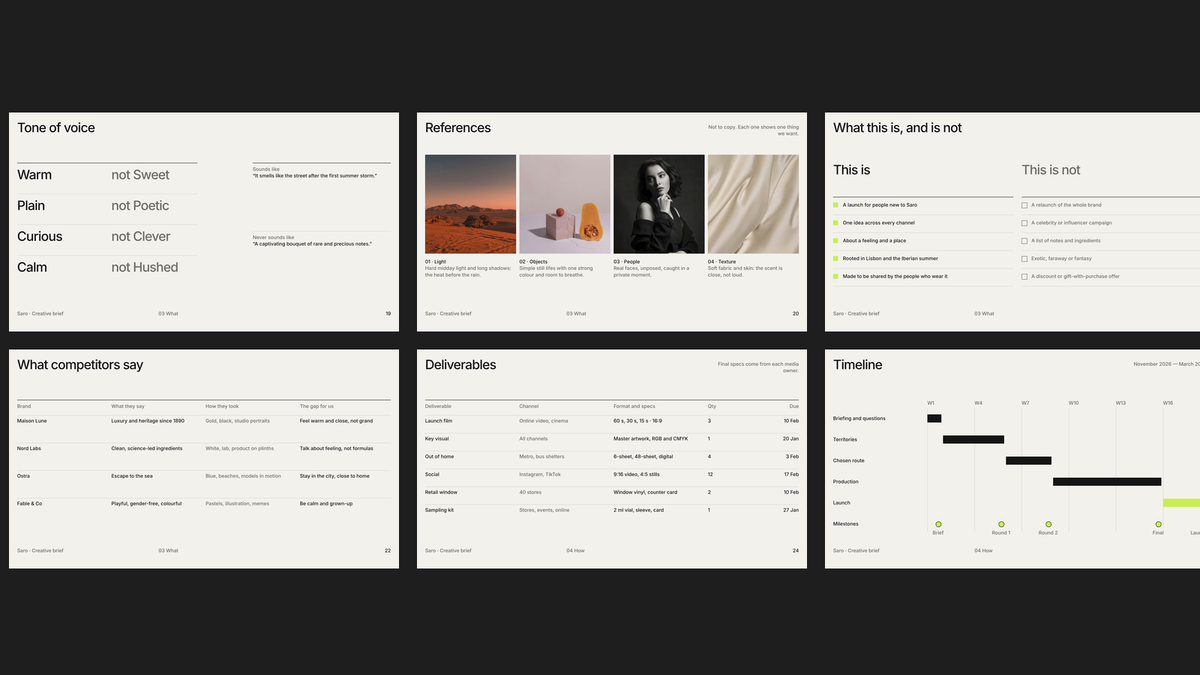This screenshot has width=1200, height=675.
Task: Click 'Instagram, TikTok' channel cell
Action: pos(540,474)
